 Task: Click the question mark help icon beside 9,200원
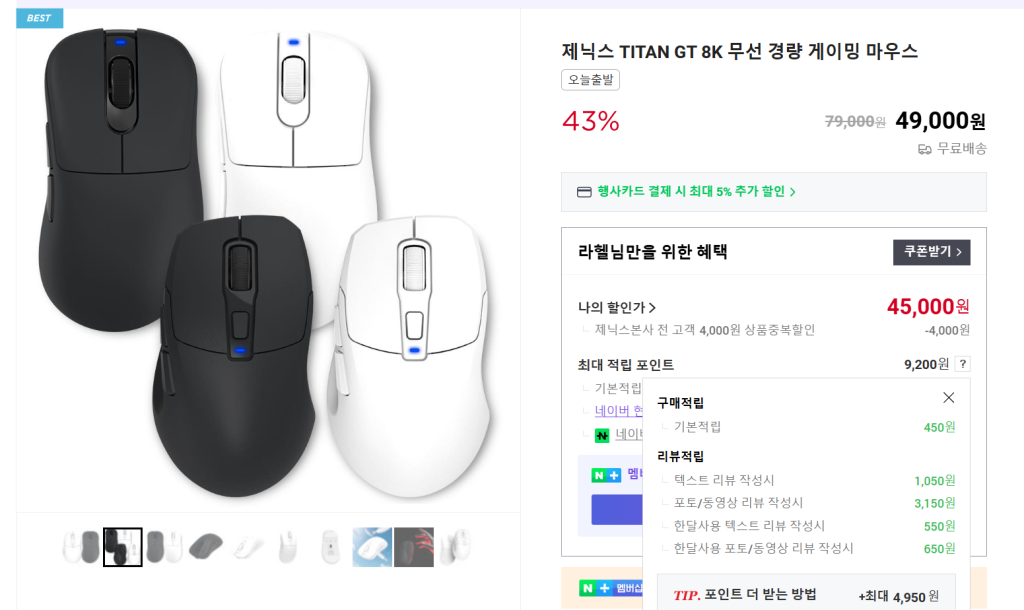962,364
